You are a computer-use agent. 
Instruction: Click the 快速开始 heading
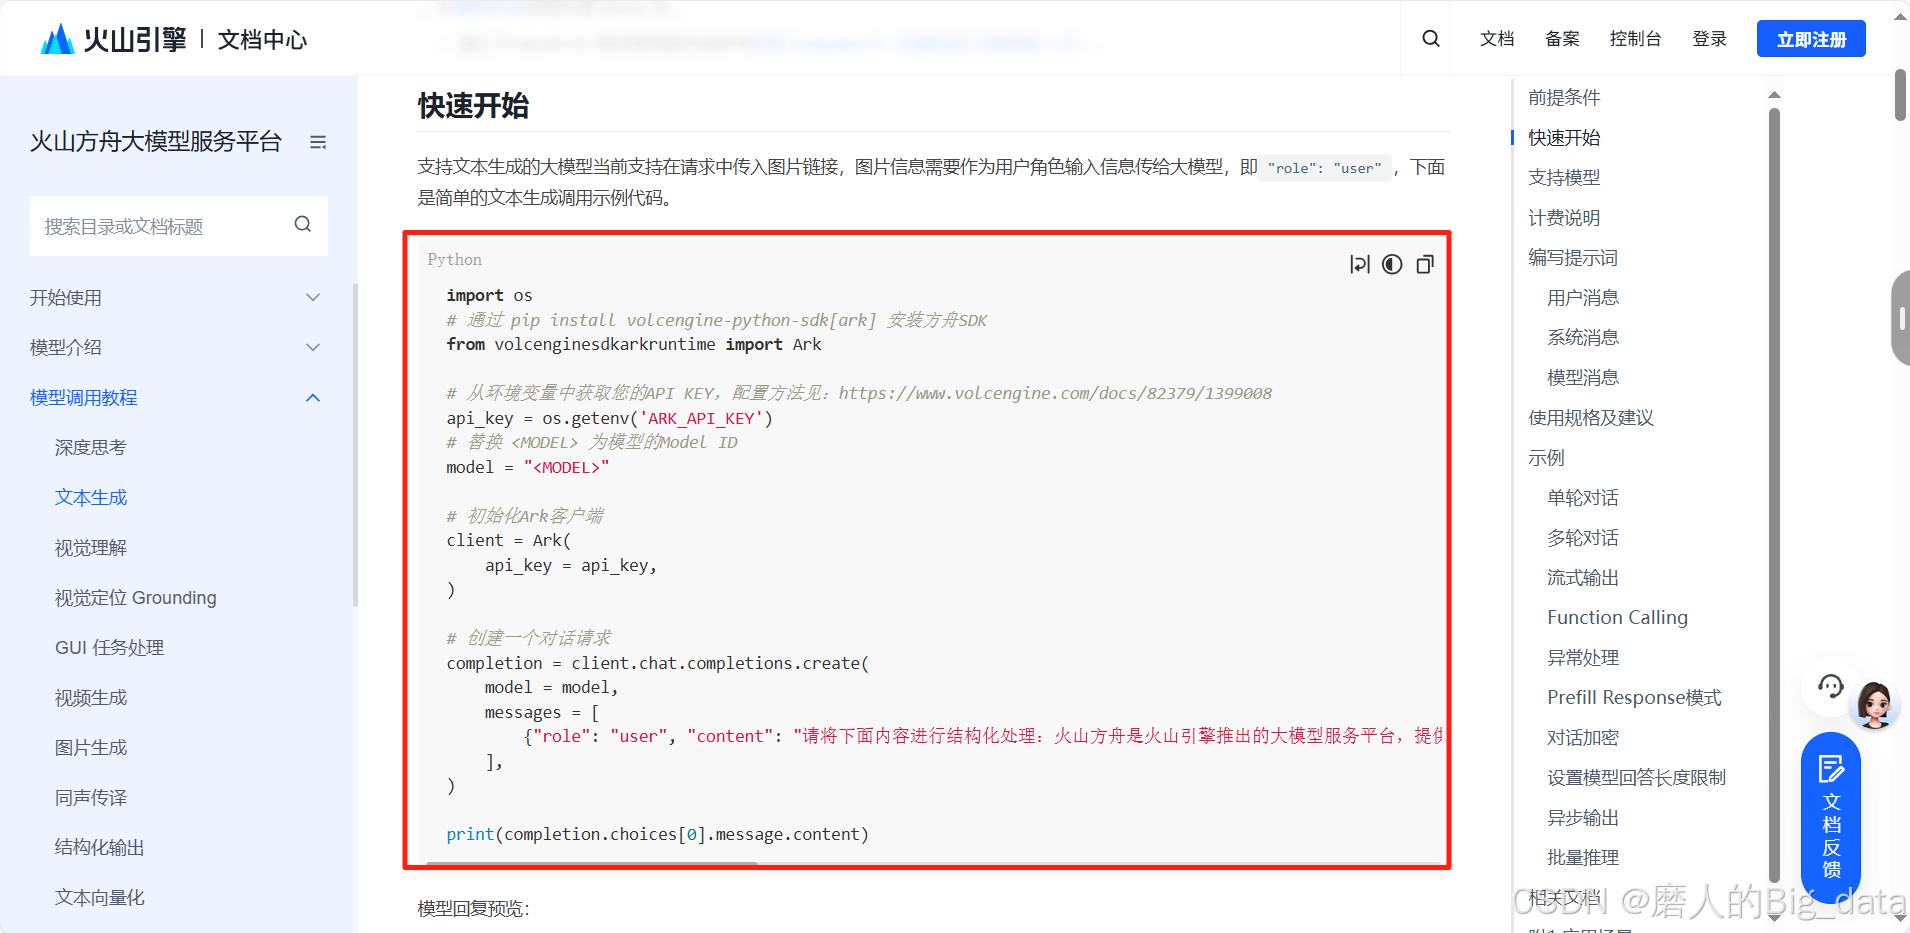[x=473, y=106]
